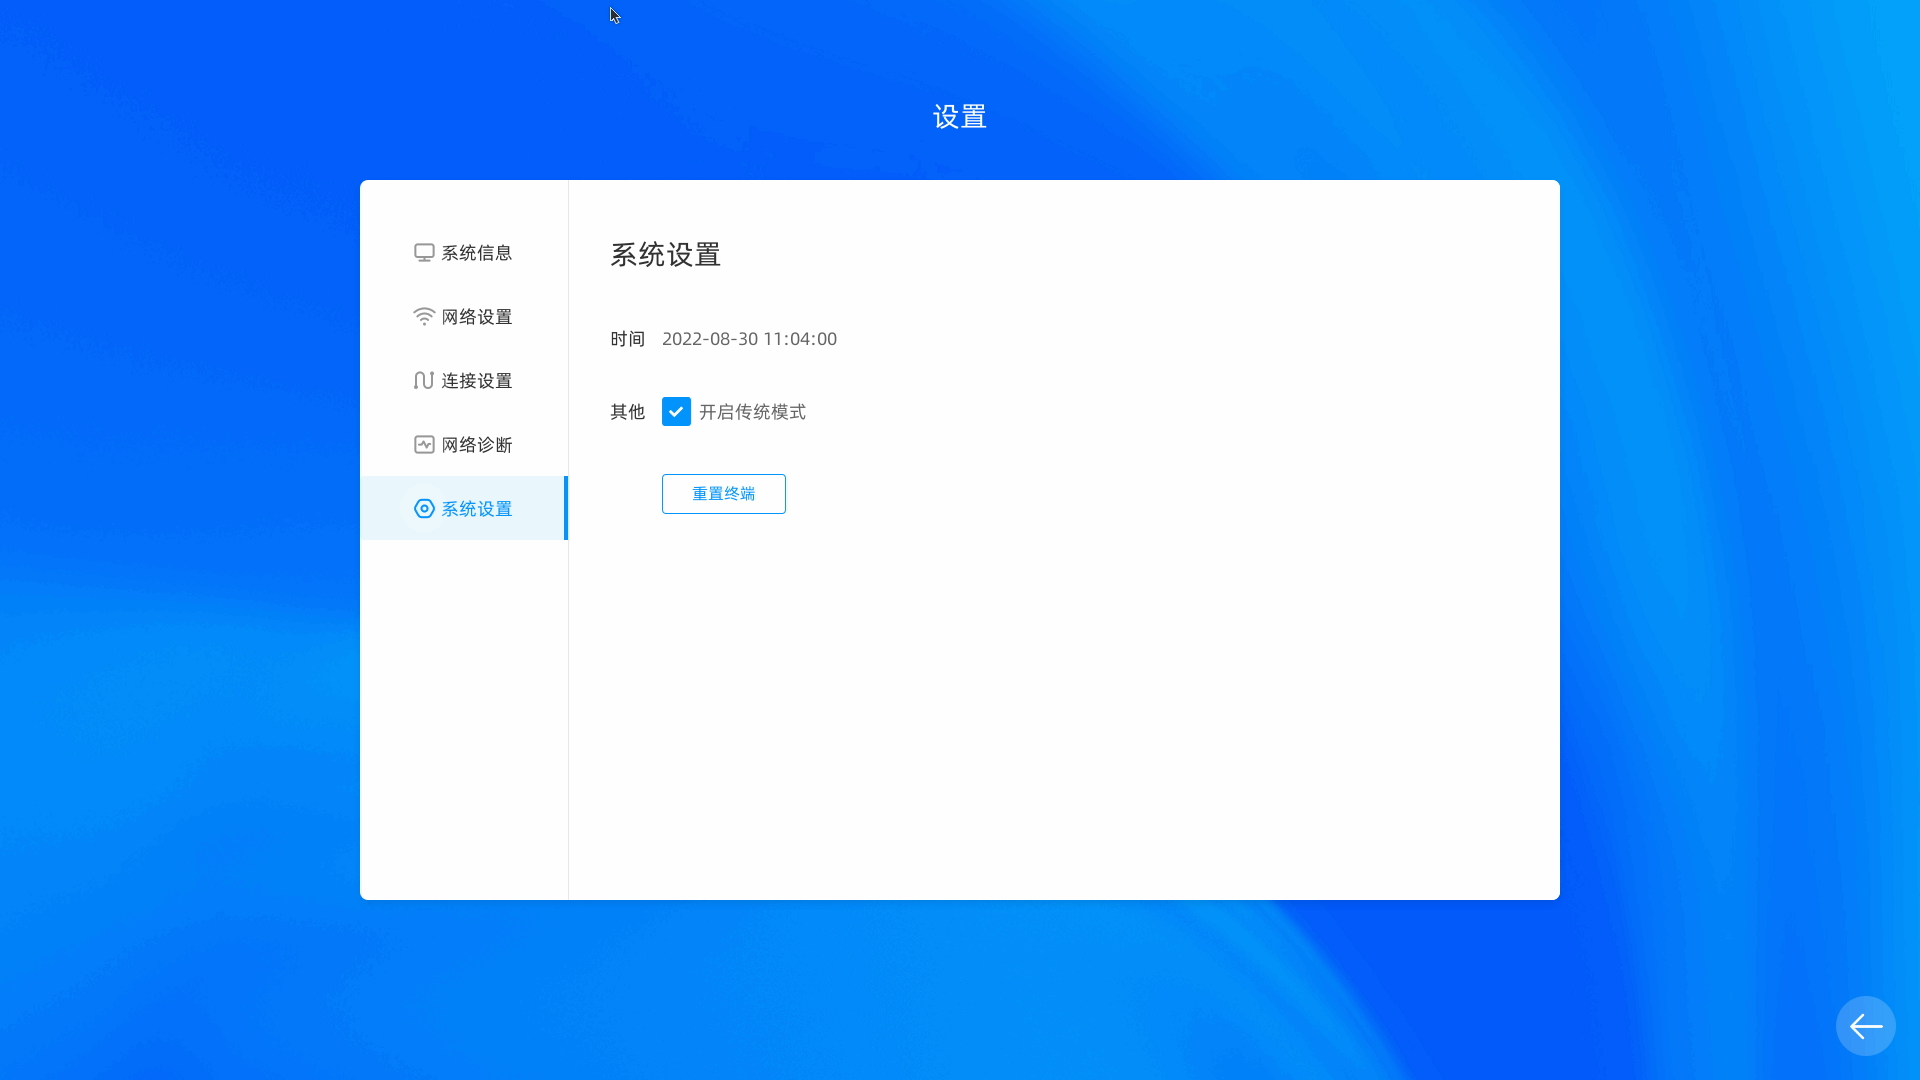This screenshot has height=1080, width=1920.
Task: Click the 设置 page title
Action: (959, 117)
